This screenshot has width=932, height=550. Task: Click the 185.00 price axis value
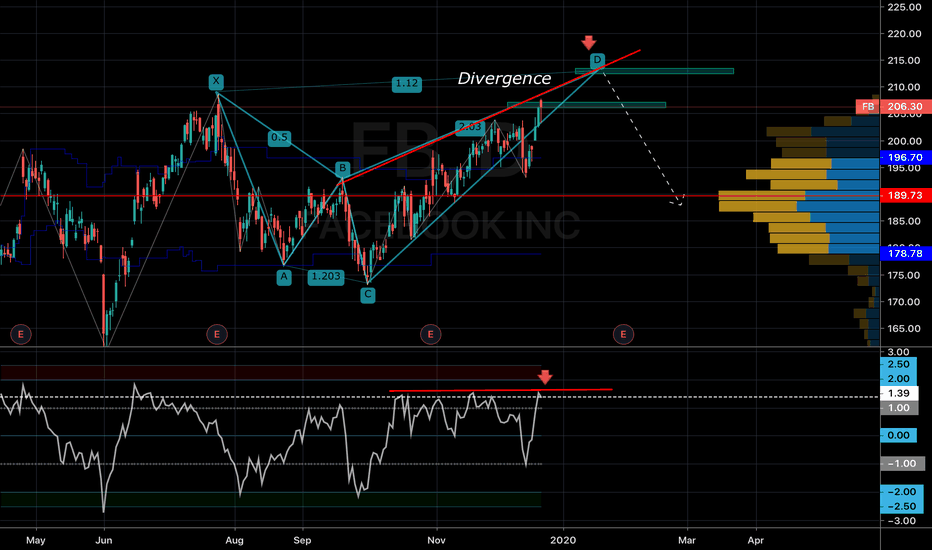click(905, 221)
